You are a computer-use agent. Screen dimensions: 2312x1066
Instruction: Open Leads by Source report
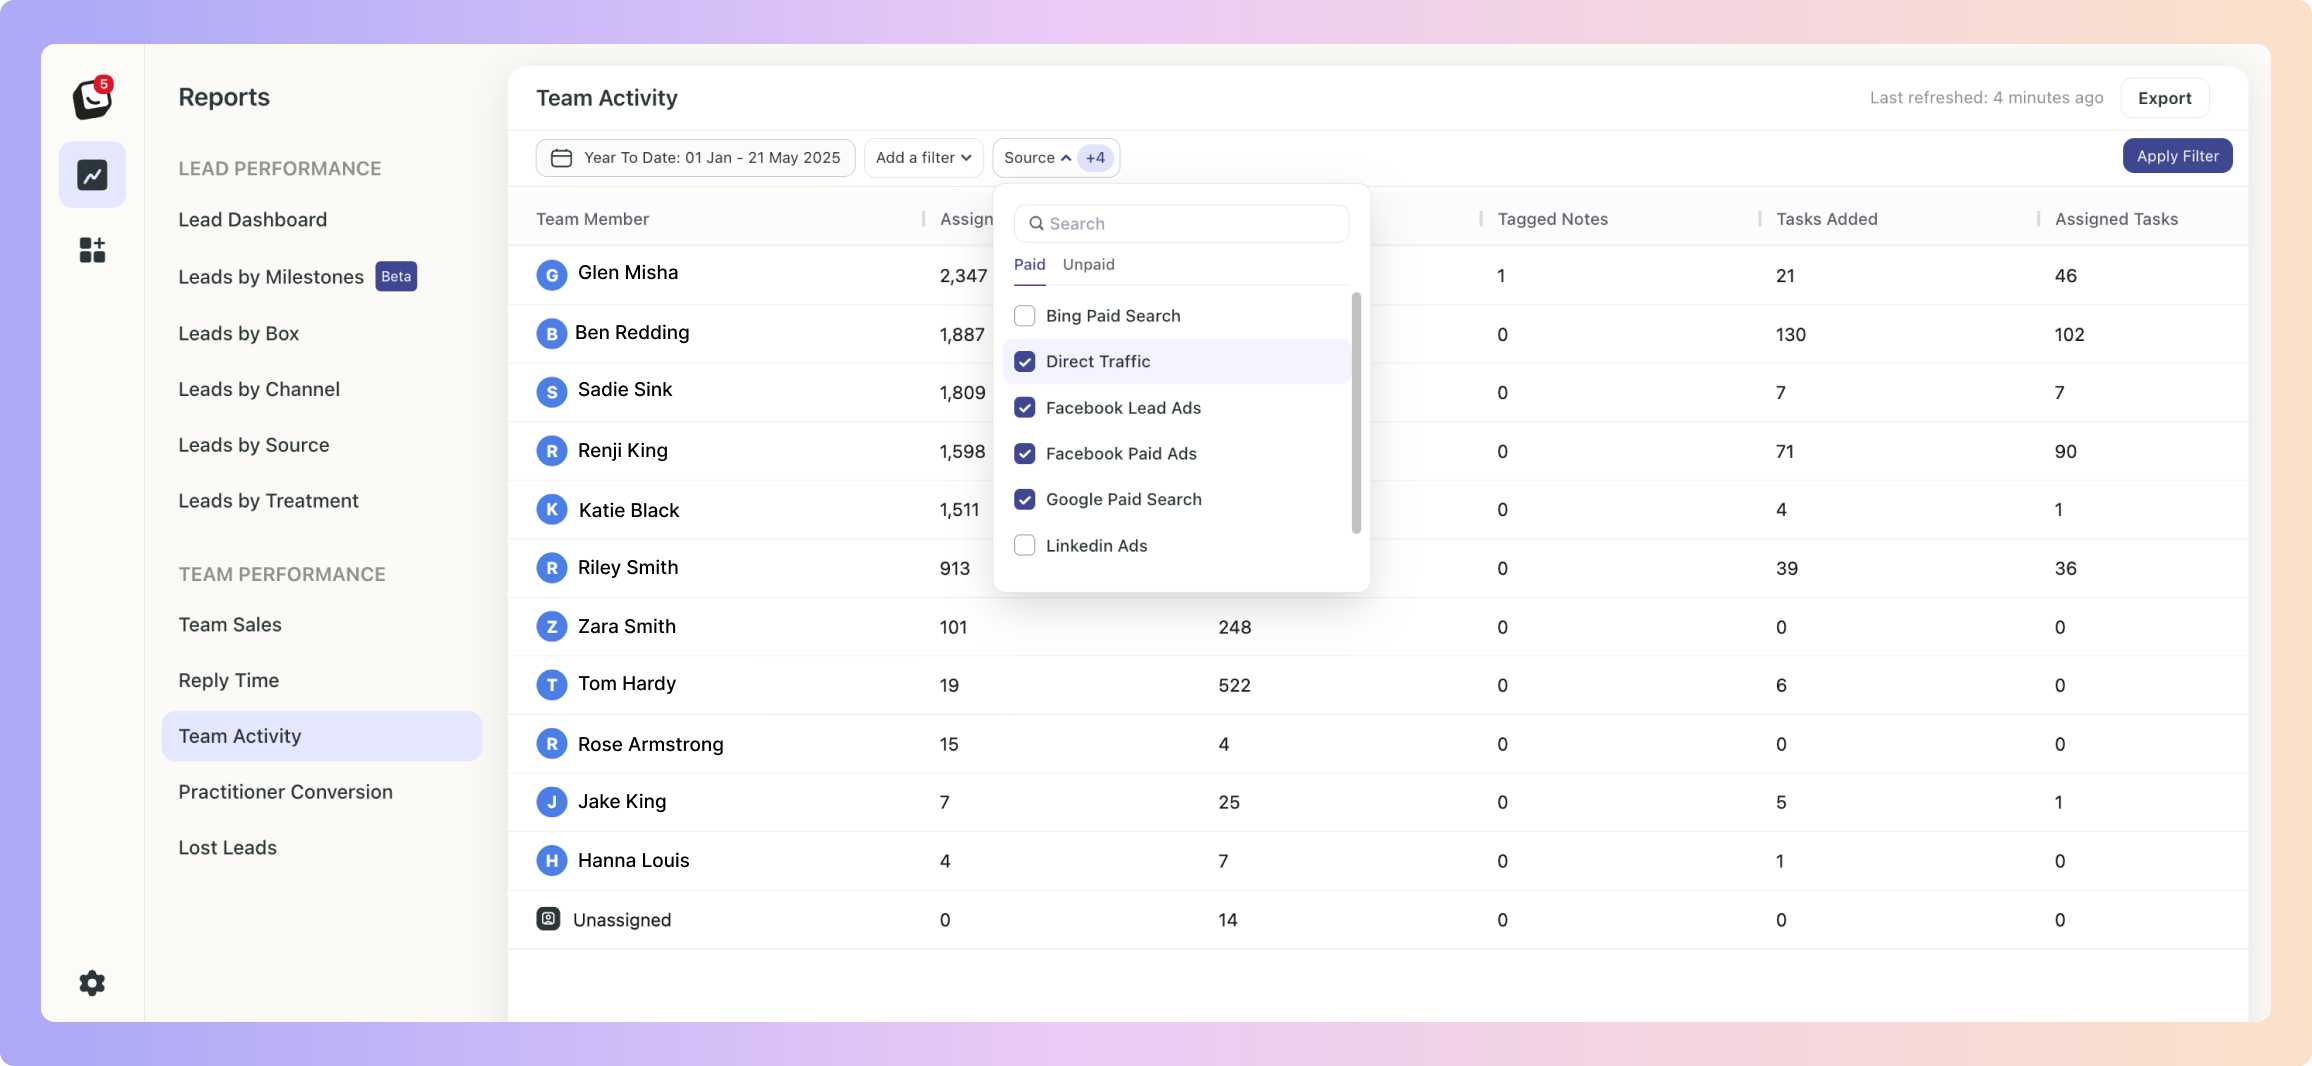point(254,446)
